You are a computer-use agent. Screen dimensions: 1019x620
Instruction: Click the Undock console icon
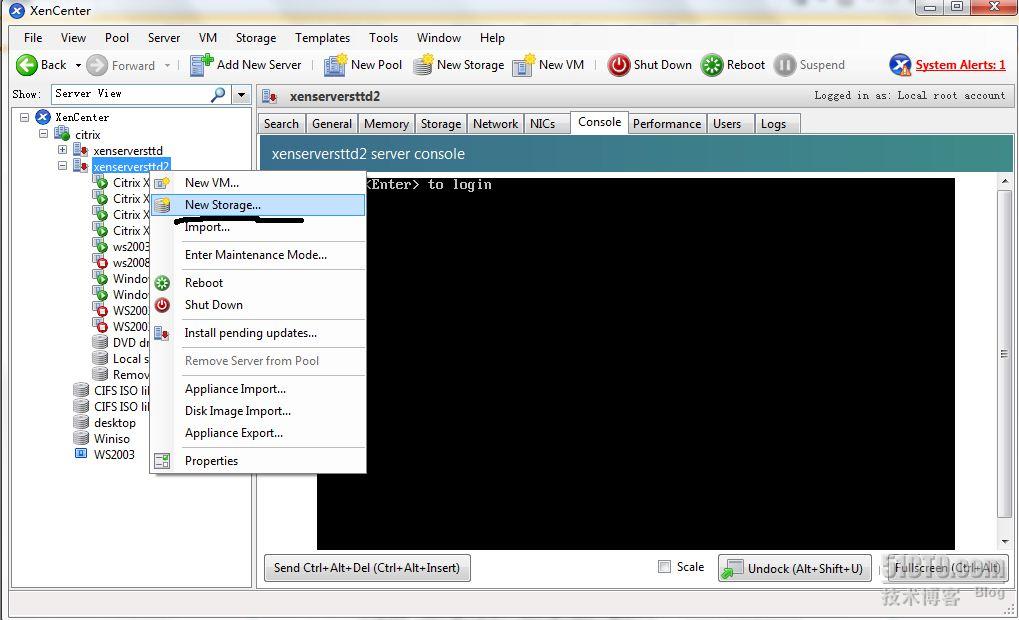732,569
